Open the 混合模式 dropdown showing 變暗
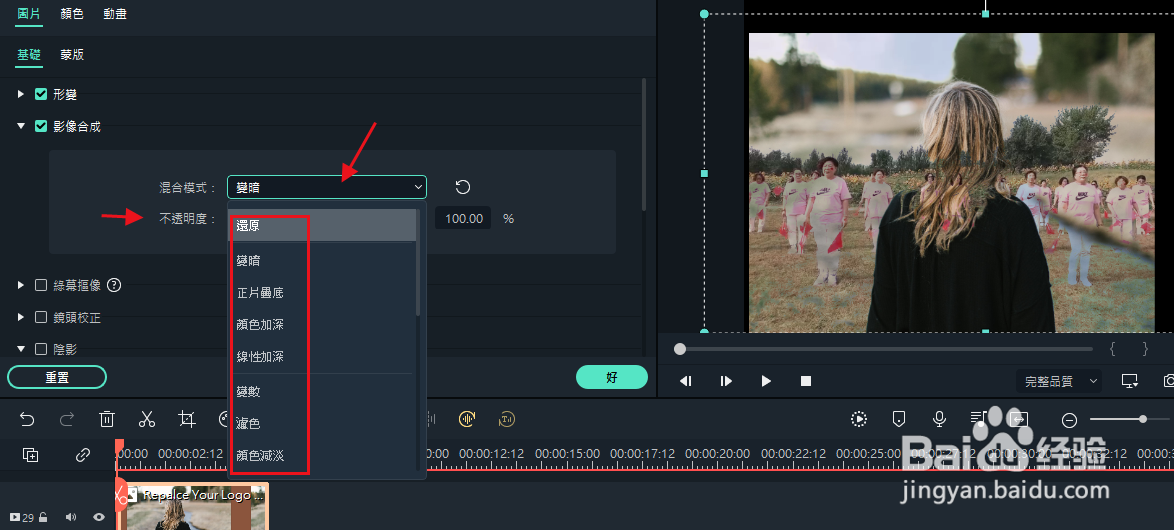This screenshot has height=530, width=1174. 327,186
